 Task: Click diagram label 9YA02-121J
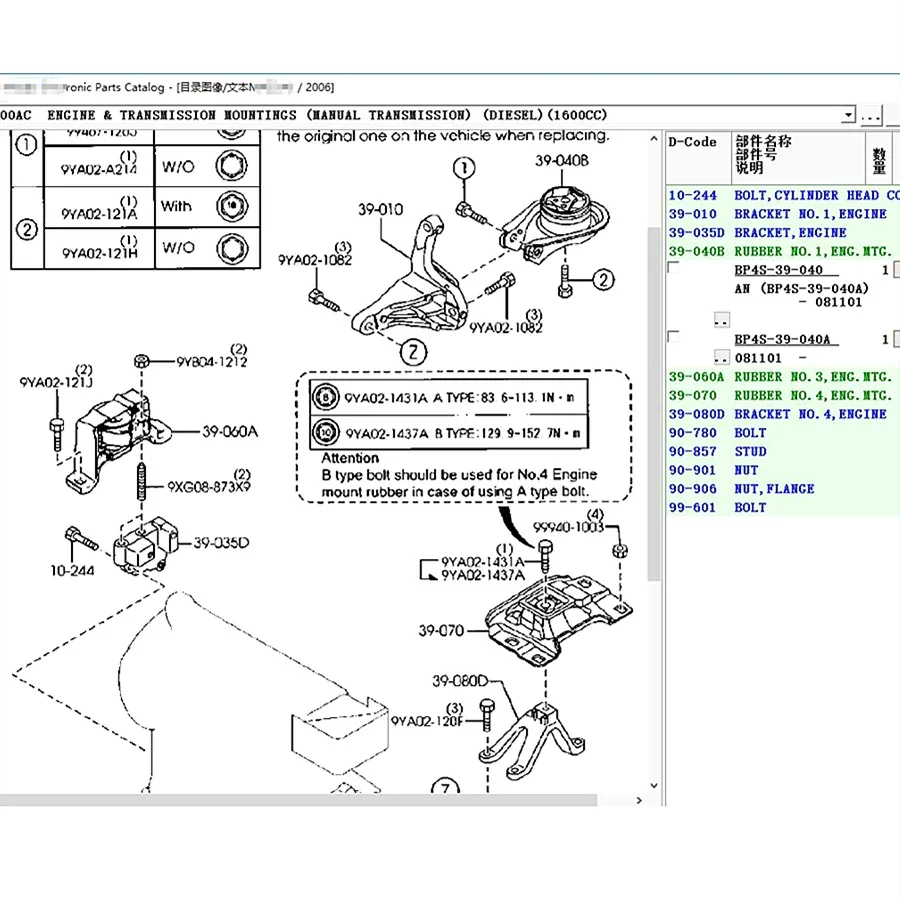click(x=56, y=382)
